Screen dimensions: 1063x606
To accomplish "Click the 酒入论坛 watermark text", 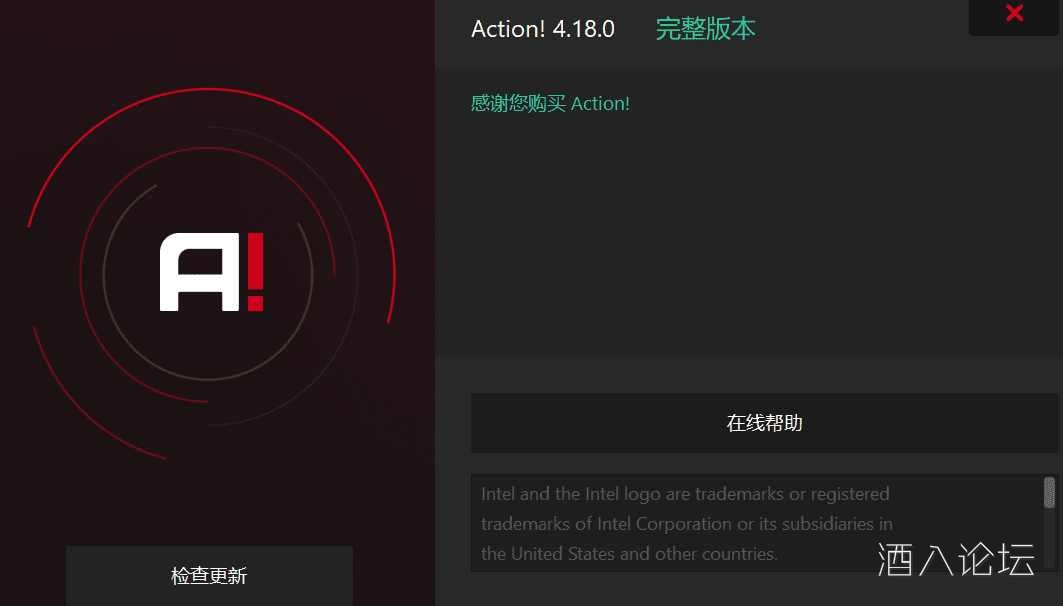I will point(956,560).
